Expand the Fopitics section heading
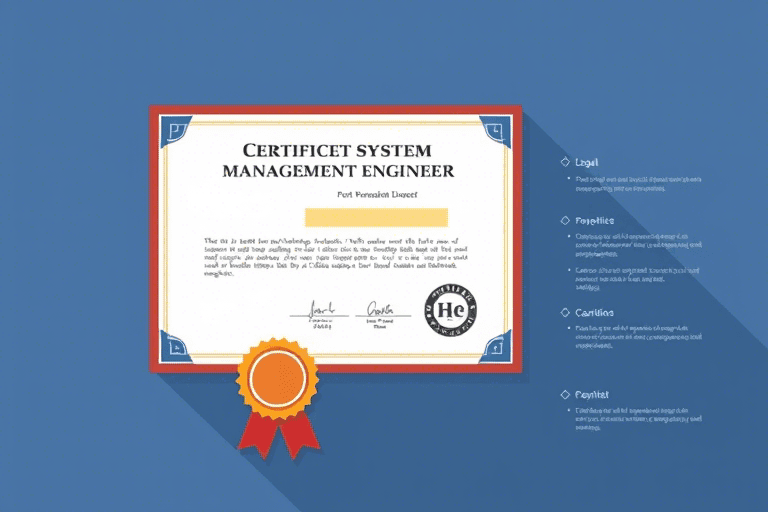Image resolution: width=768 pixels, height=512 pixels. pos(594,220)
